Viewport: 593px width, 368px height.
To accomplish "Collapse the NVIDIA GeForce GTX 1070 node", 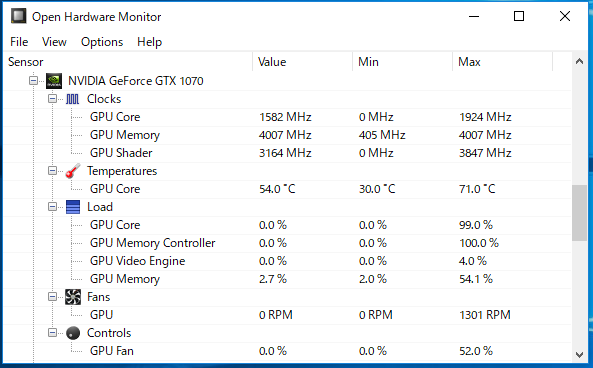I will pos(33,81).
